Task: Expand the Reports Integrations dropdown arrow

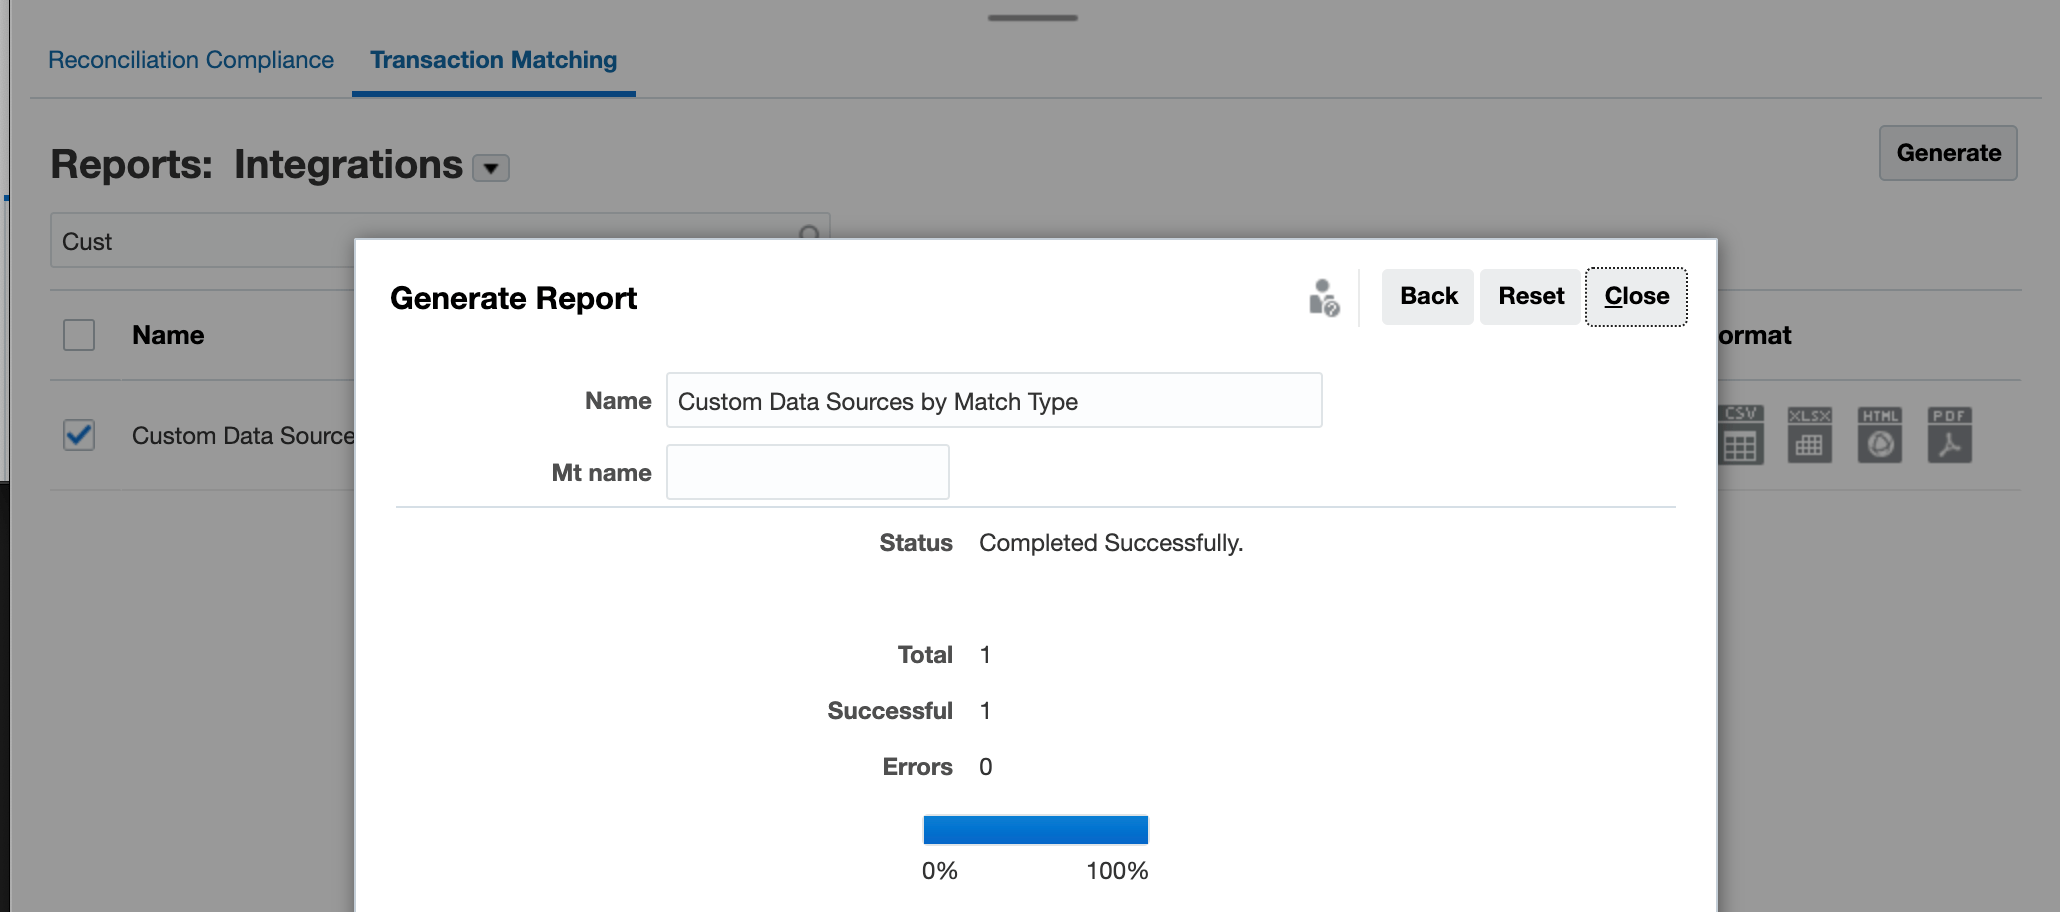Action: tap(491, 168)
